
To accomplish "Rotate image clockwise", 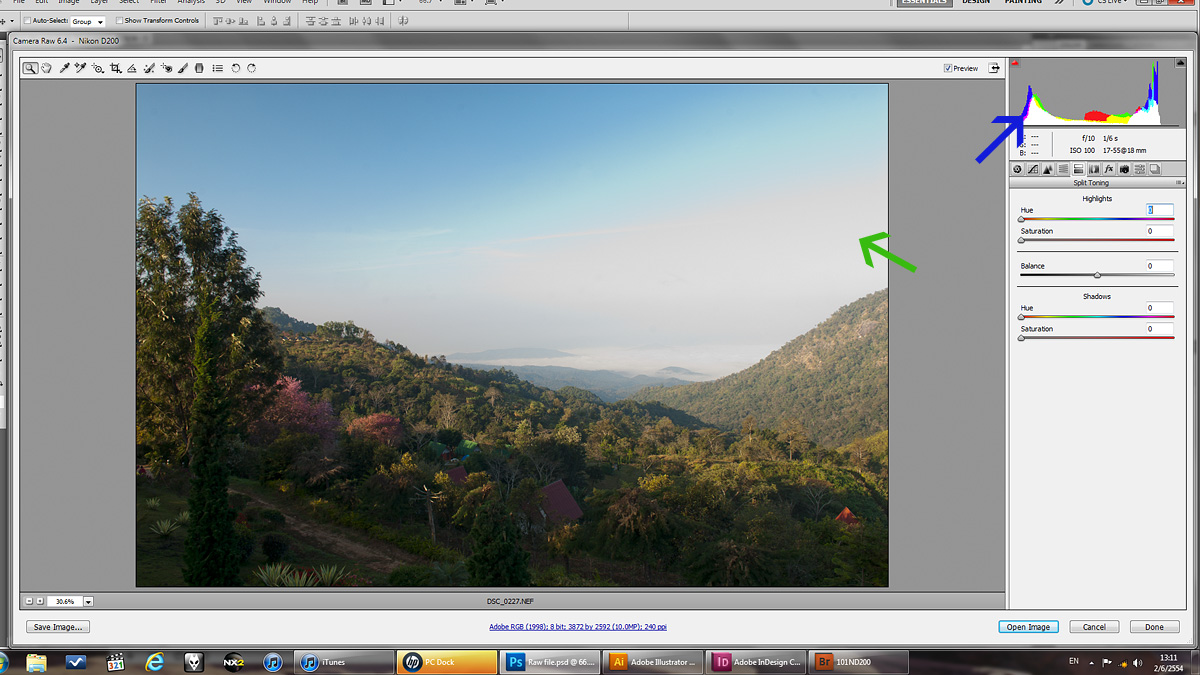I will coord(251,68).
